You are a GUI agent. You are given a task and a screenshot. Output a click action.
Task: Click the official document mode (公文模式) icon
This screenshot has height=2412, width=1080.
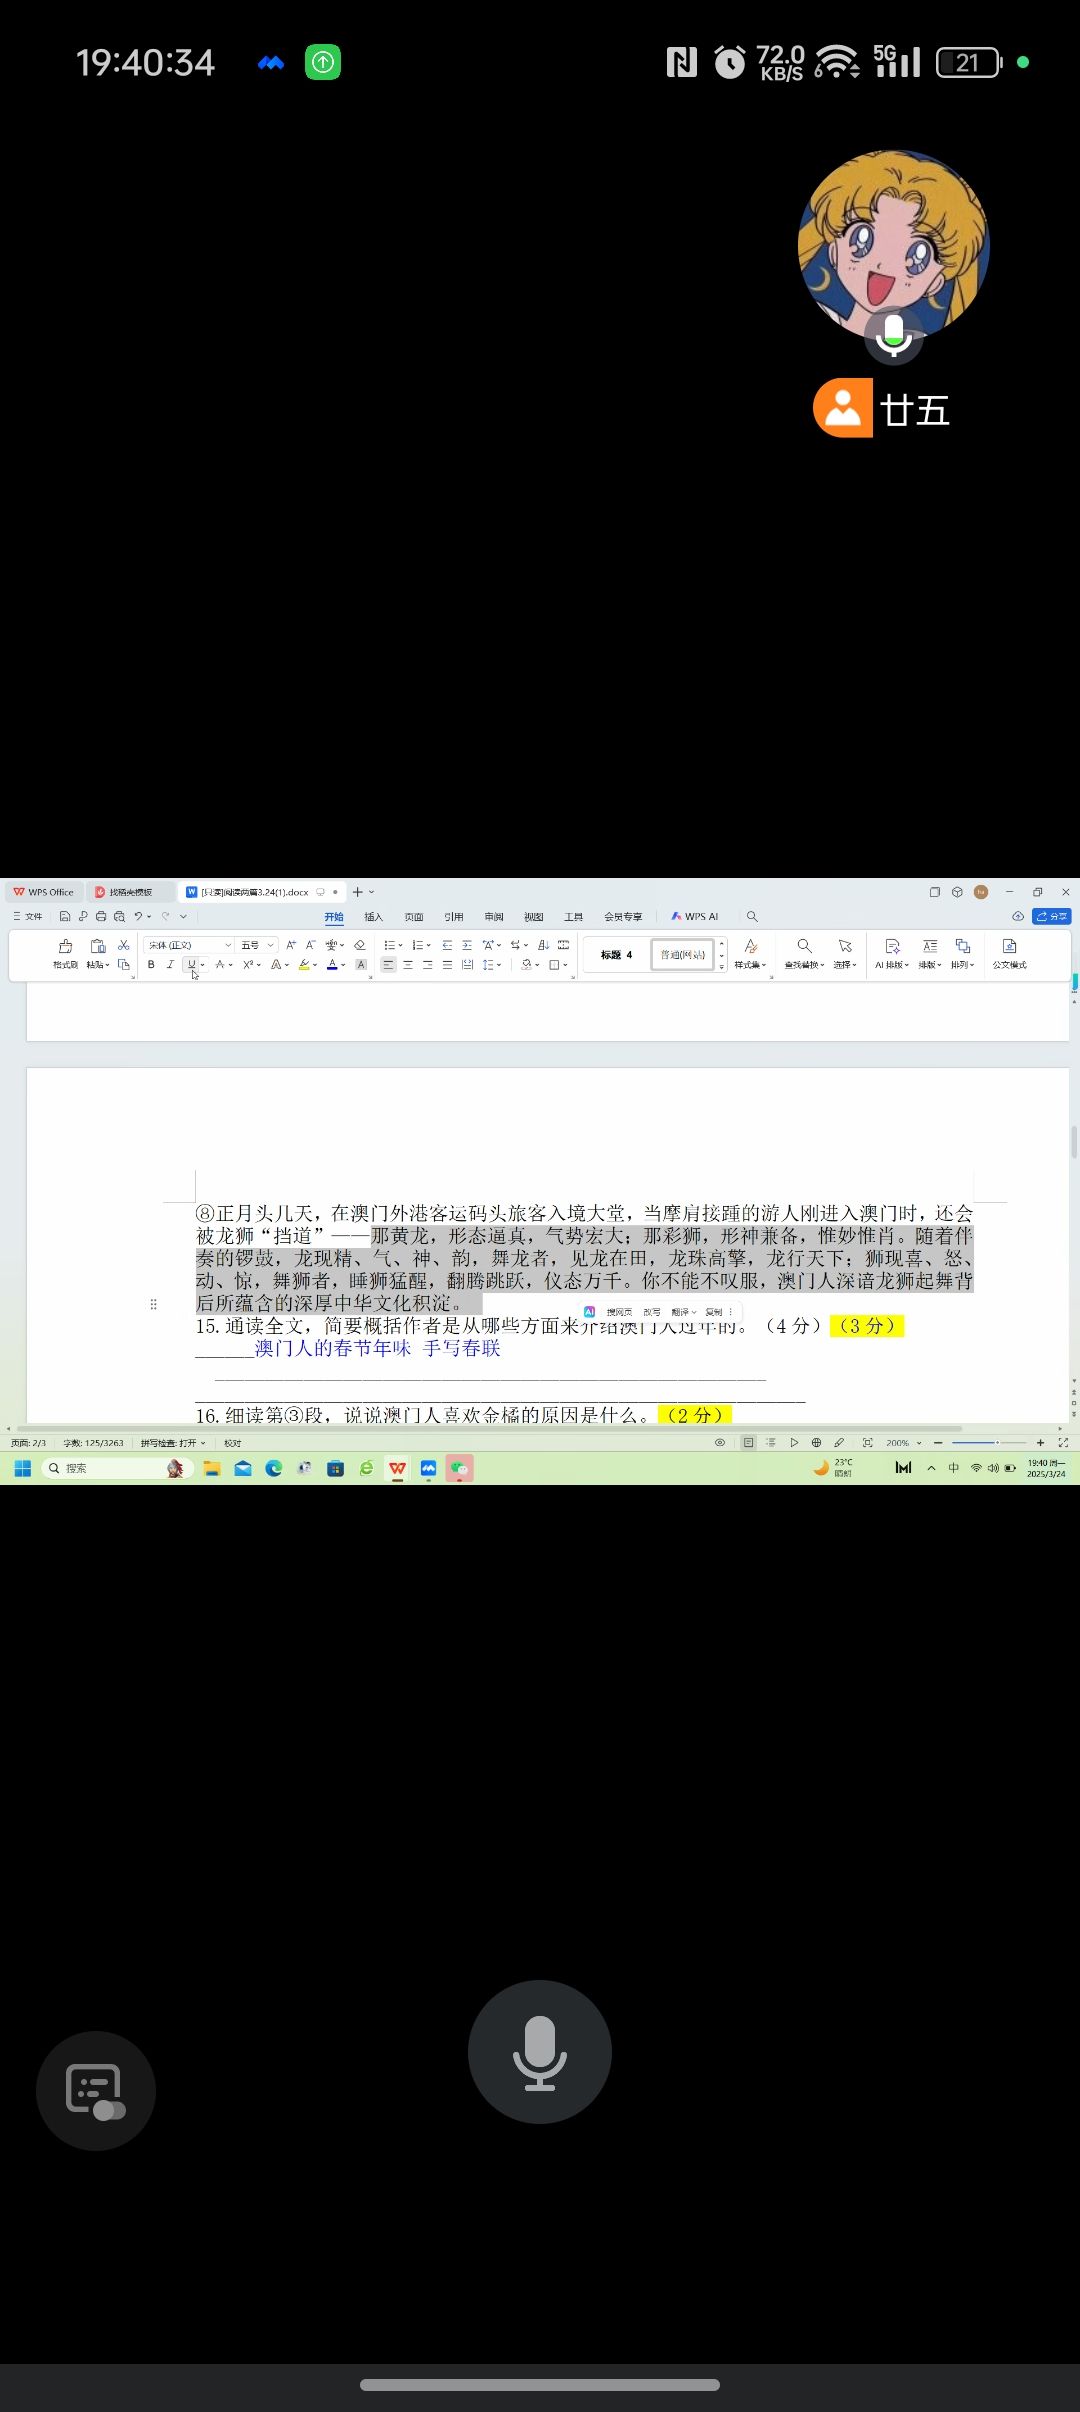coord(1009,951)
